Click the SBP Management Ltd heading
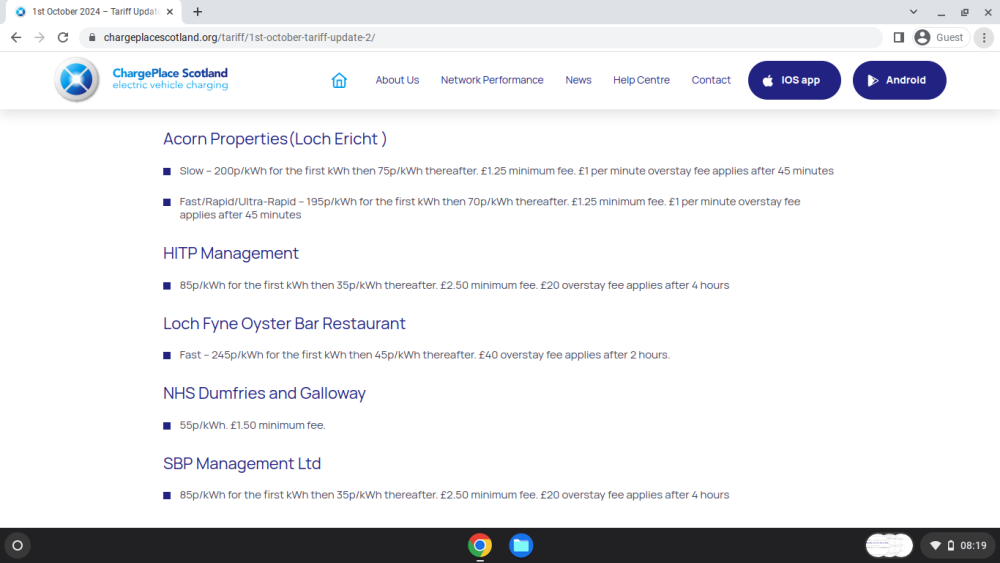1000x563 pixels. tap(242, 464)
